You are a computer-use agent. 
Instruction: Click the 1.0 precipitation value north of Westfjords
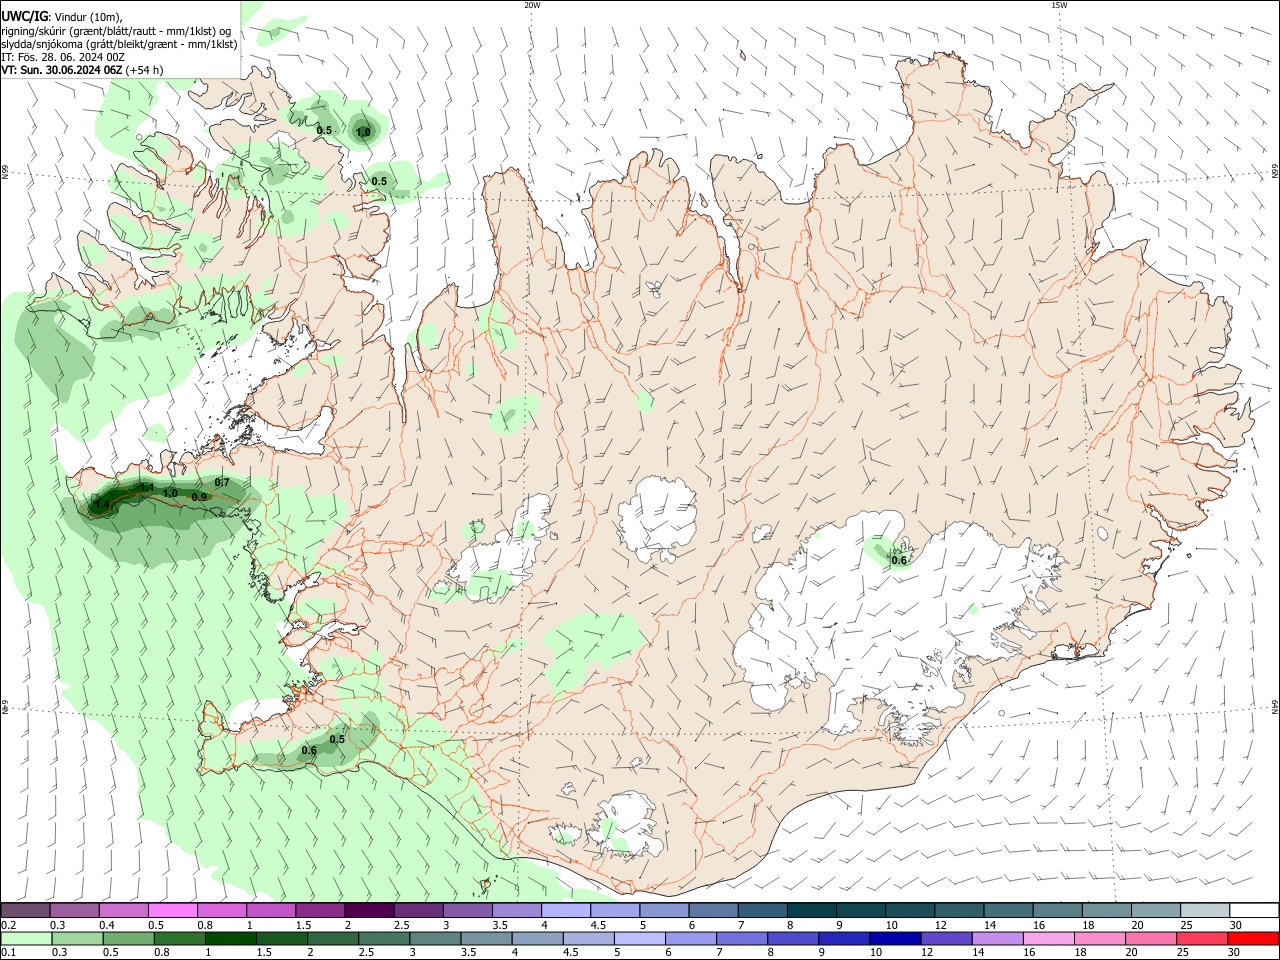point(363,132)
